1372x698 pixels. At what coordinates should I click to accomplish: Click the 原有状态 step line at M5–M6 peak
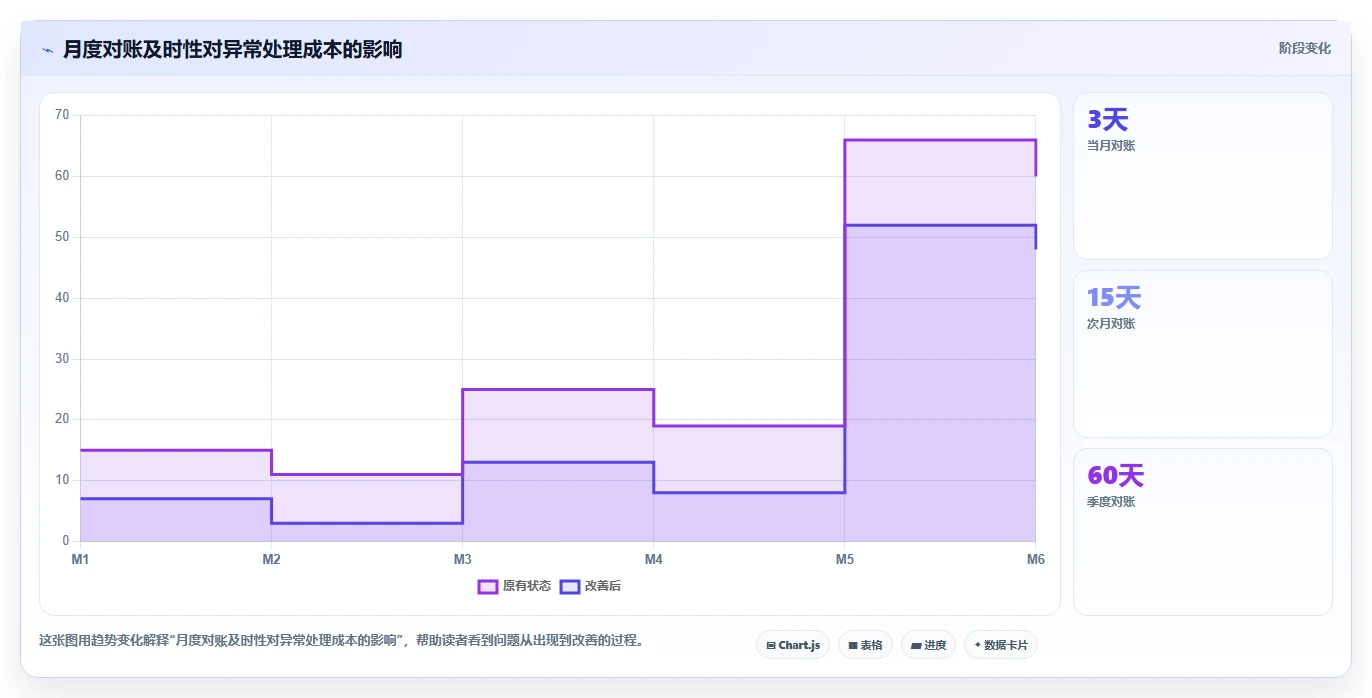pos(940,140)
